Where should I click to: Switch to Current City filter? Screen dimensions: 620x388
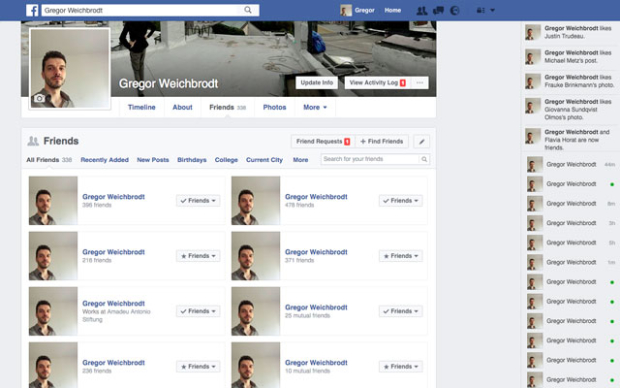point(264,160)
